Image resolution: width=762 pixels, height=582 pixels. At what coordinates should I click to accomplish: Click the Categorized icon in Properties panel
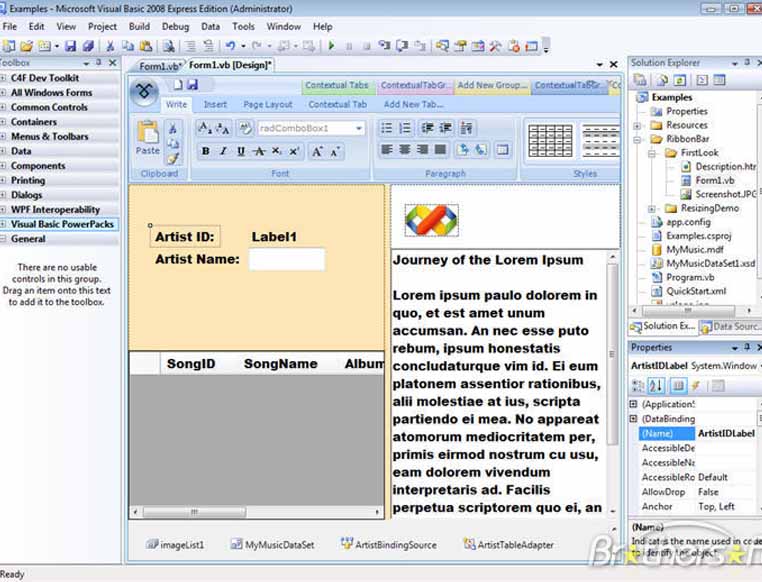[x=638, y=386]
